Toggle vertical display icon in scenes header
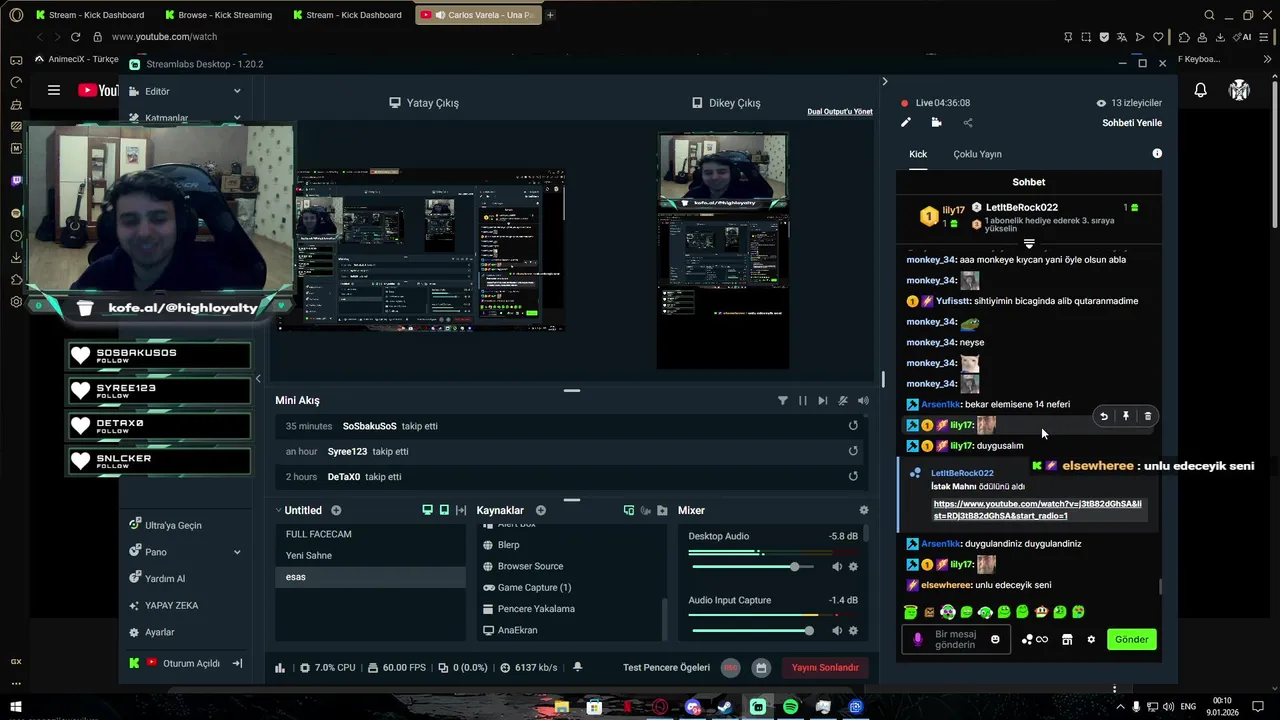Image resolution: width=1280 pixels, height=720 pixels. click(x=444, y=510)
